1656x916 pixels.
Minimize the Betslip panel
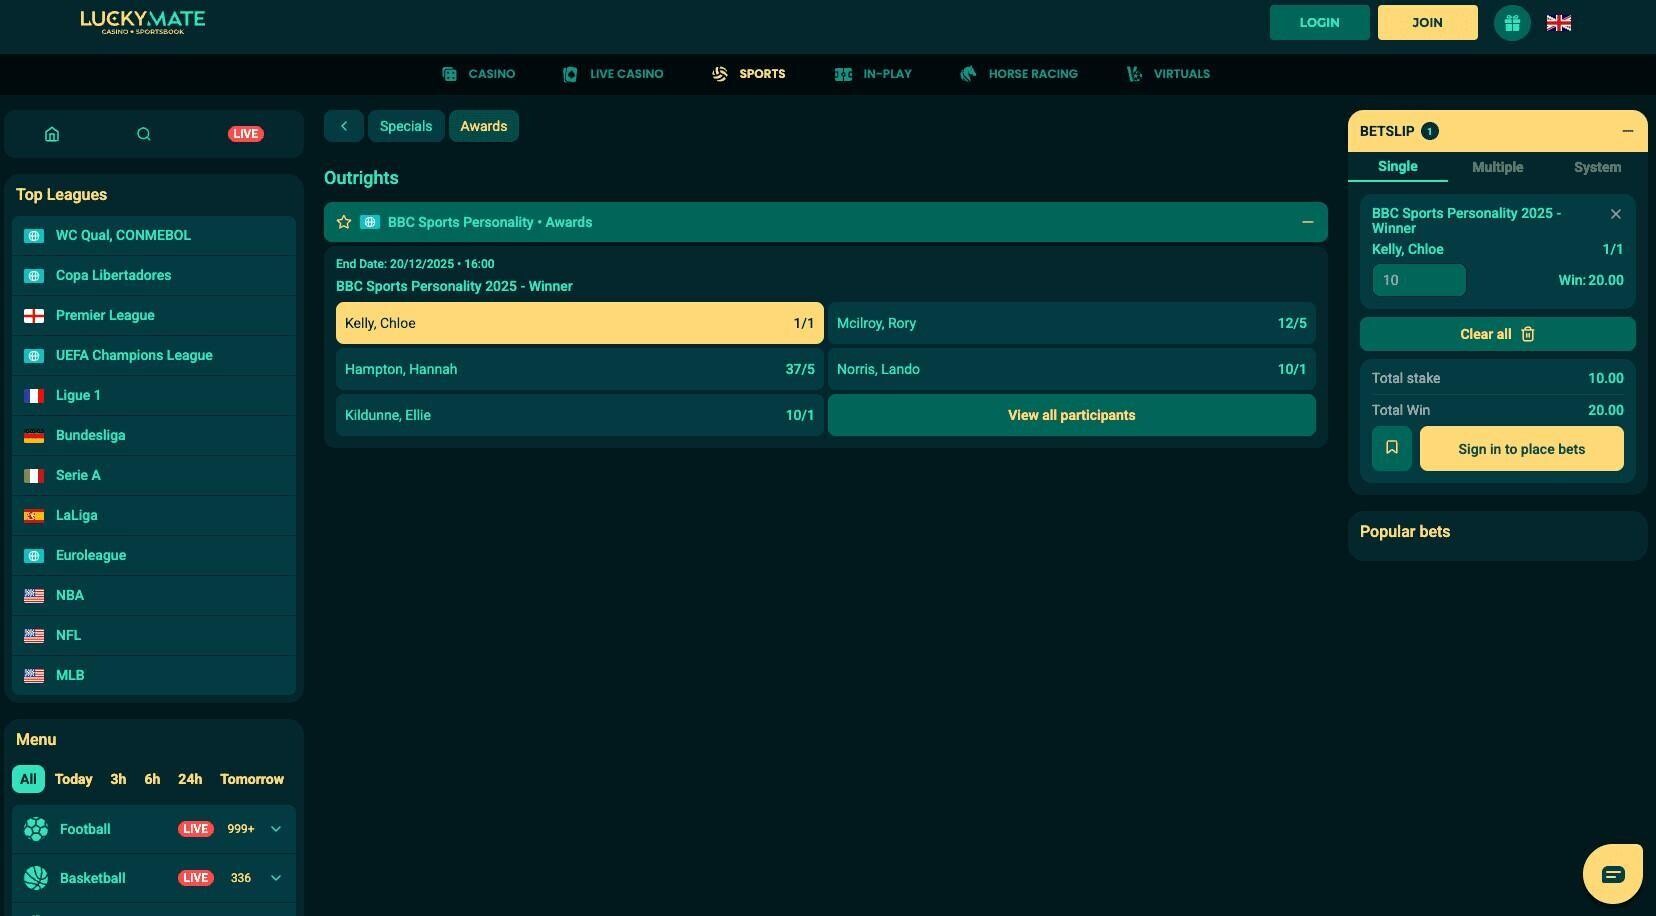(1627, 131)
